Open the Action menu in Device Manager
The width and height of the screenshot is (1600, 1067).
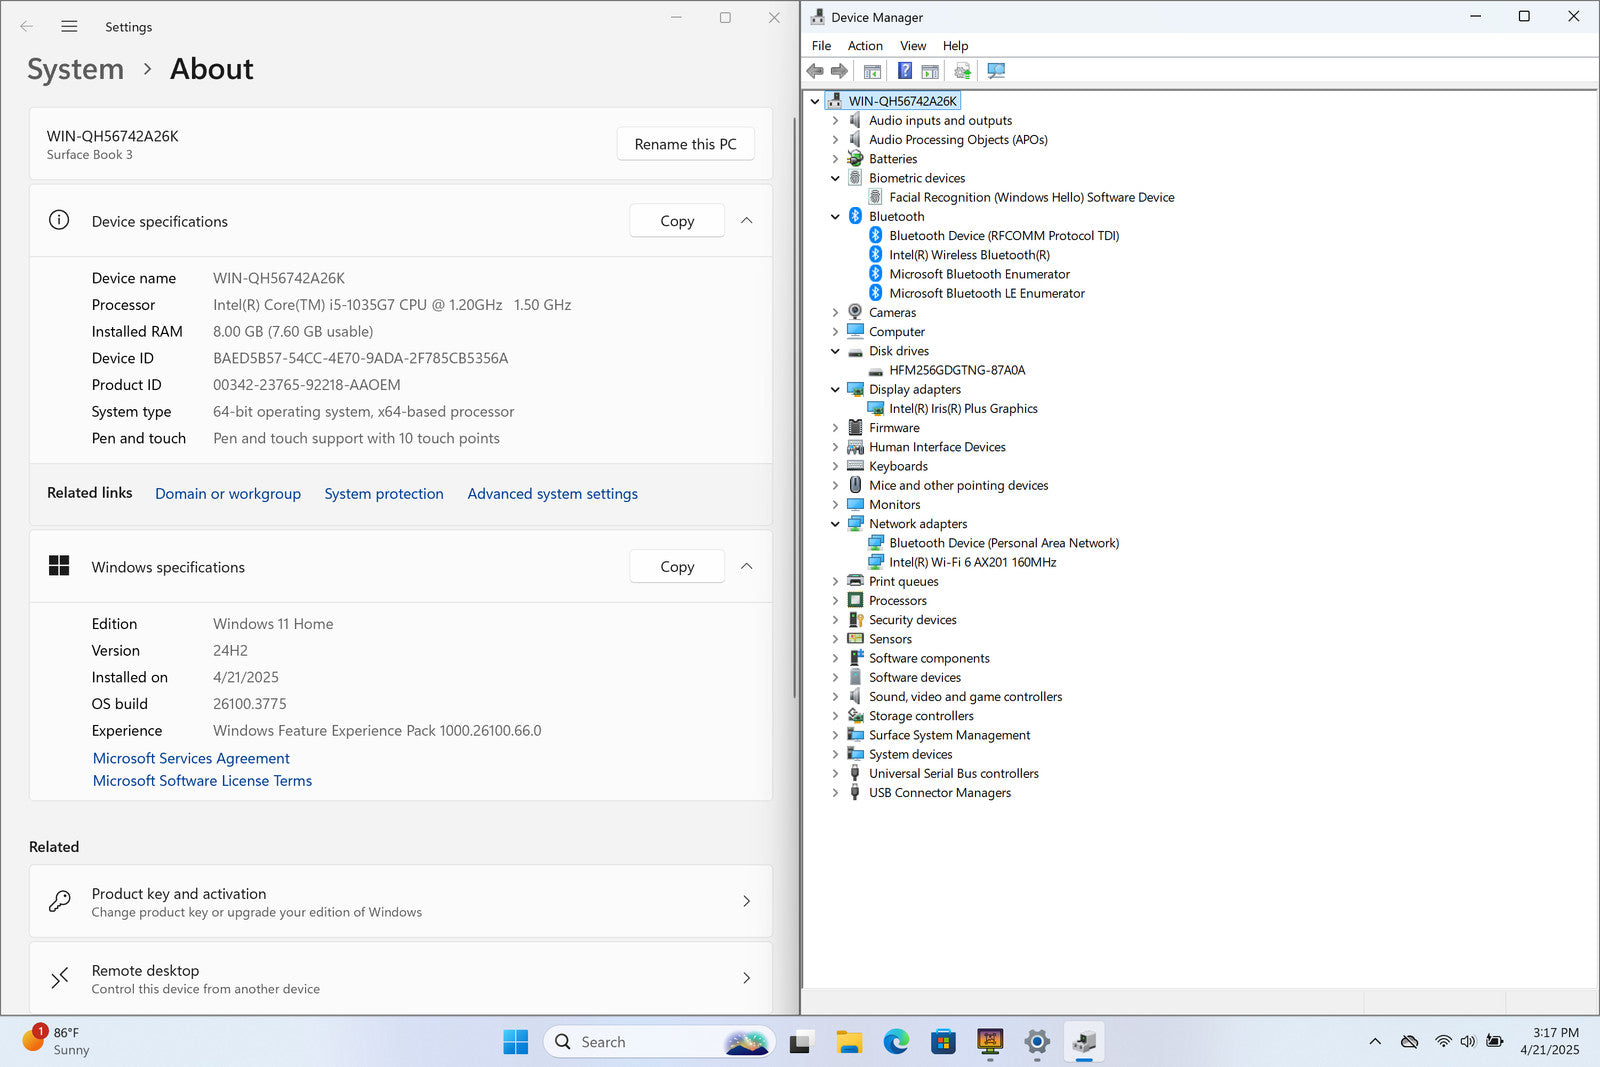coord(865,46)
